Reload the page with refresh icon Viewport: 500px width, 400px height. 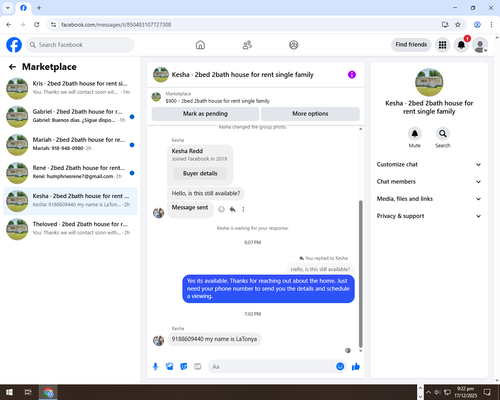(x=37, y=25)
